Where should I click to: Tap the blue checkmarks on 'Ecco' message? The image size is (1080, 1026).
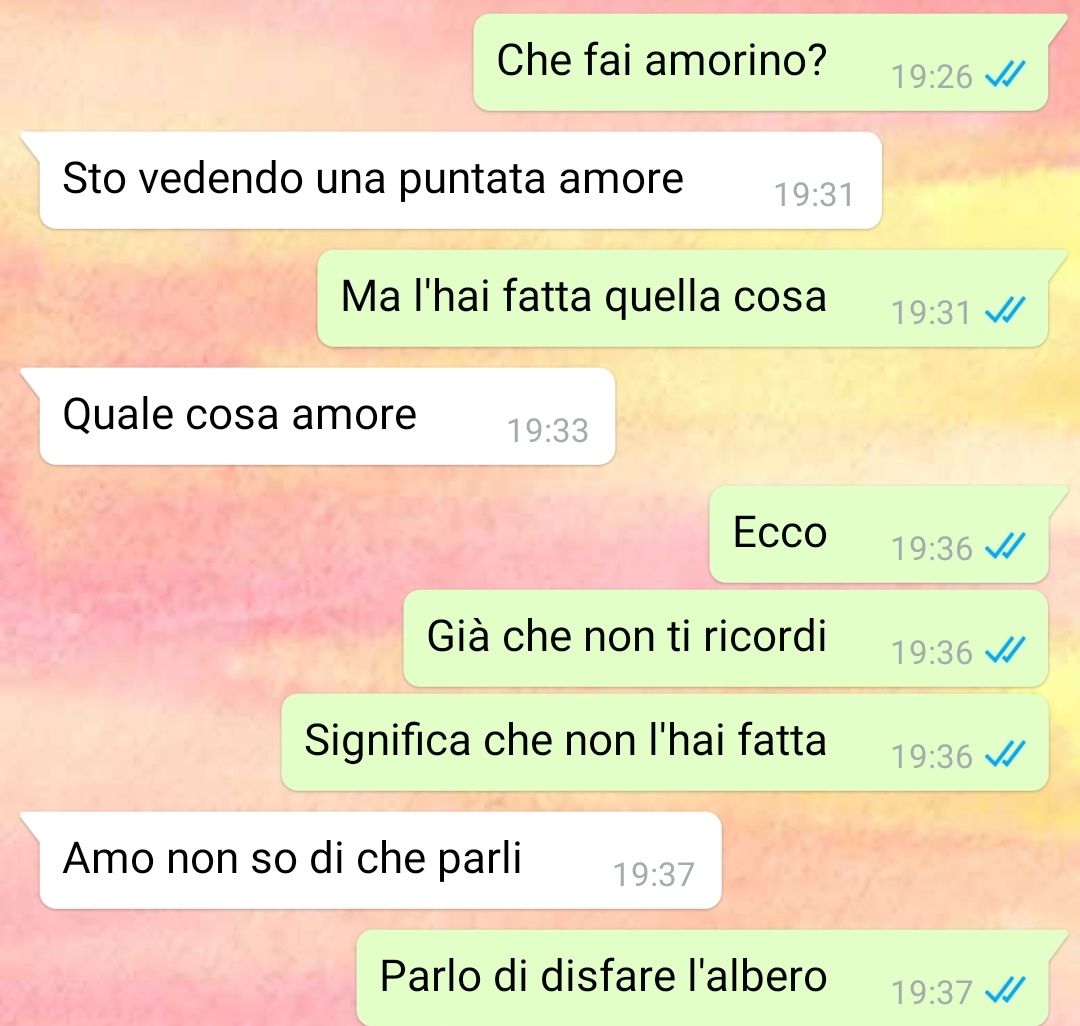point(1005,547)
